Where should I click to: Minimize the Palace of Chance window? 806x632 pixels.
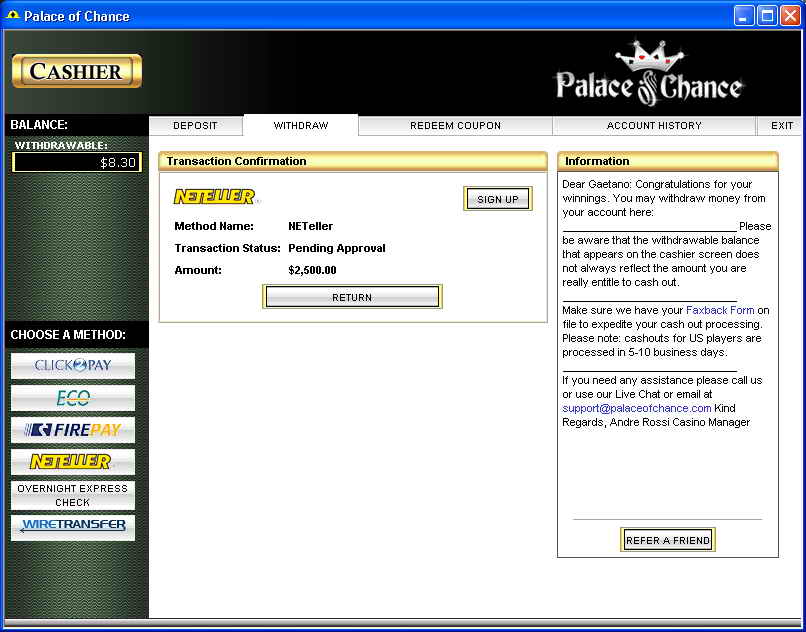coord(744,16)
